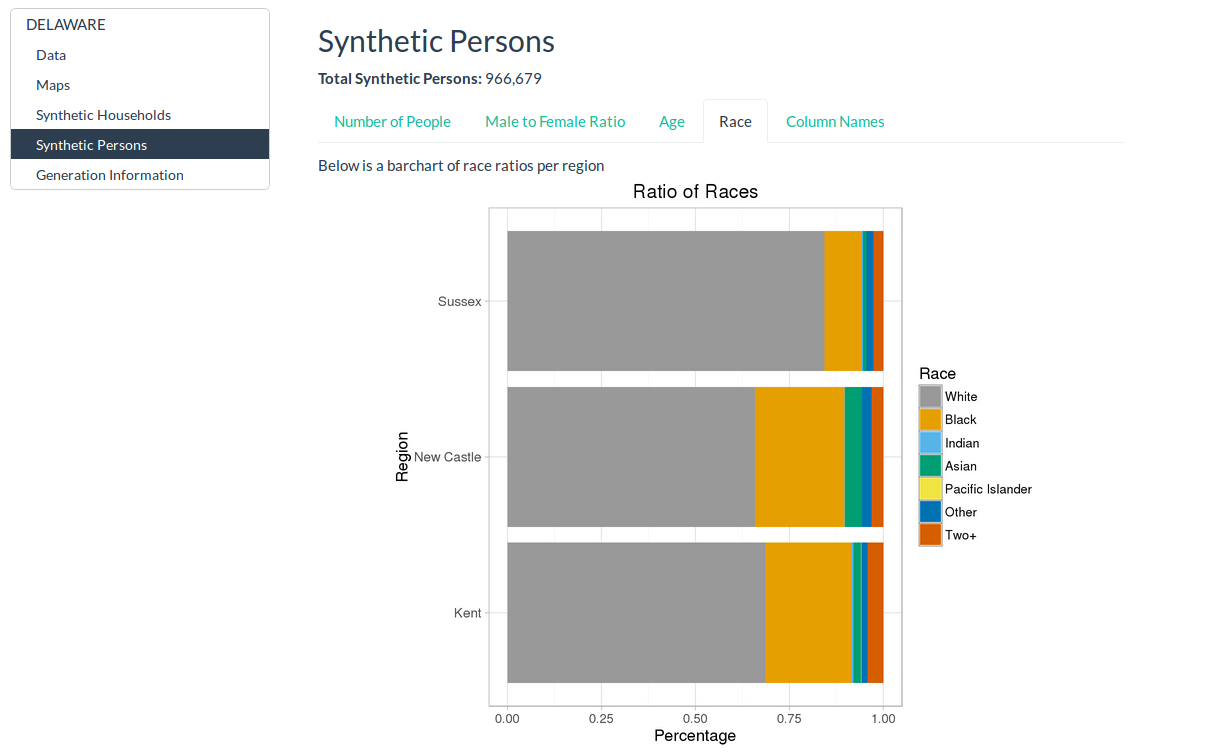Open the Maps sidebar item
Viewport: 1224px width, 754px height.
coord(53,85)
